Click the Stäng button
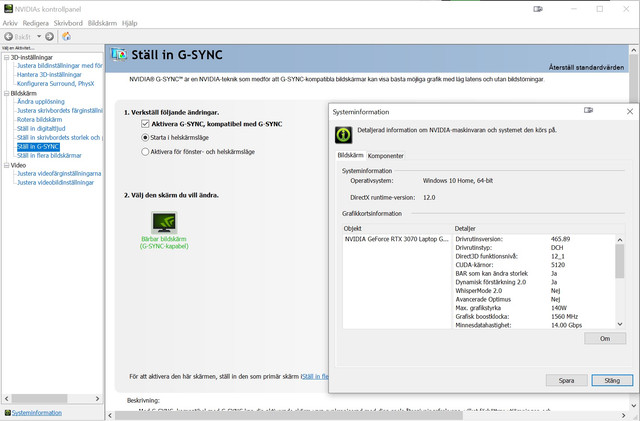Screen dimensions: 640x421 612,380
